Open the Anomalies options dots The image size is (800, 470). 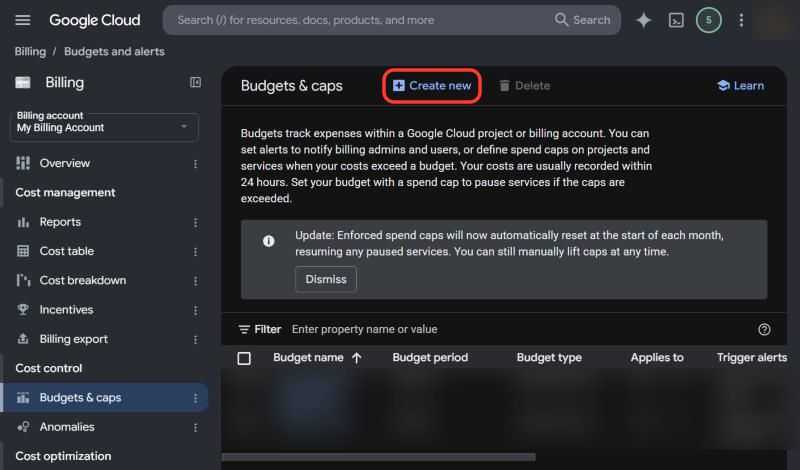195,427
